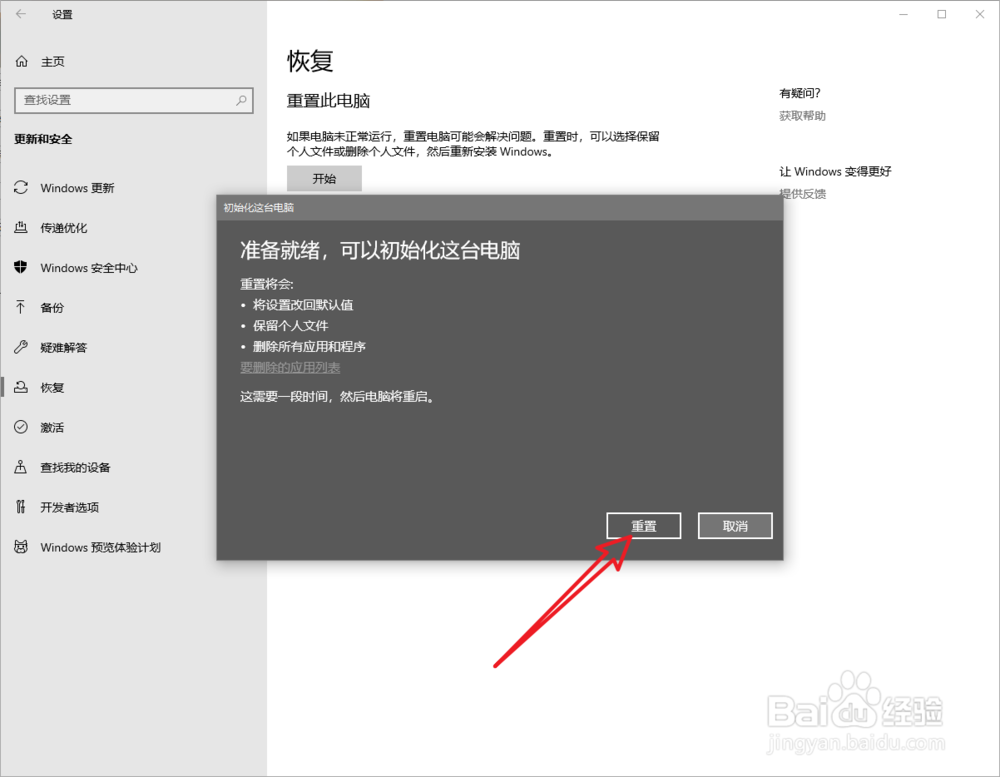This screenshot has height=777, width=1000.
Task: Click inside the 查找设置 search box
Action: pos(134,100)
